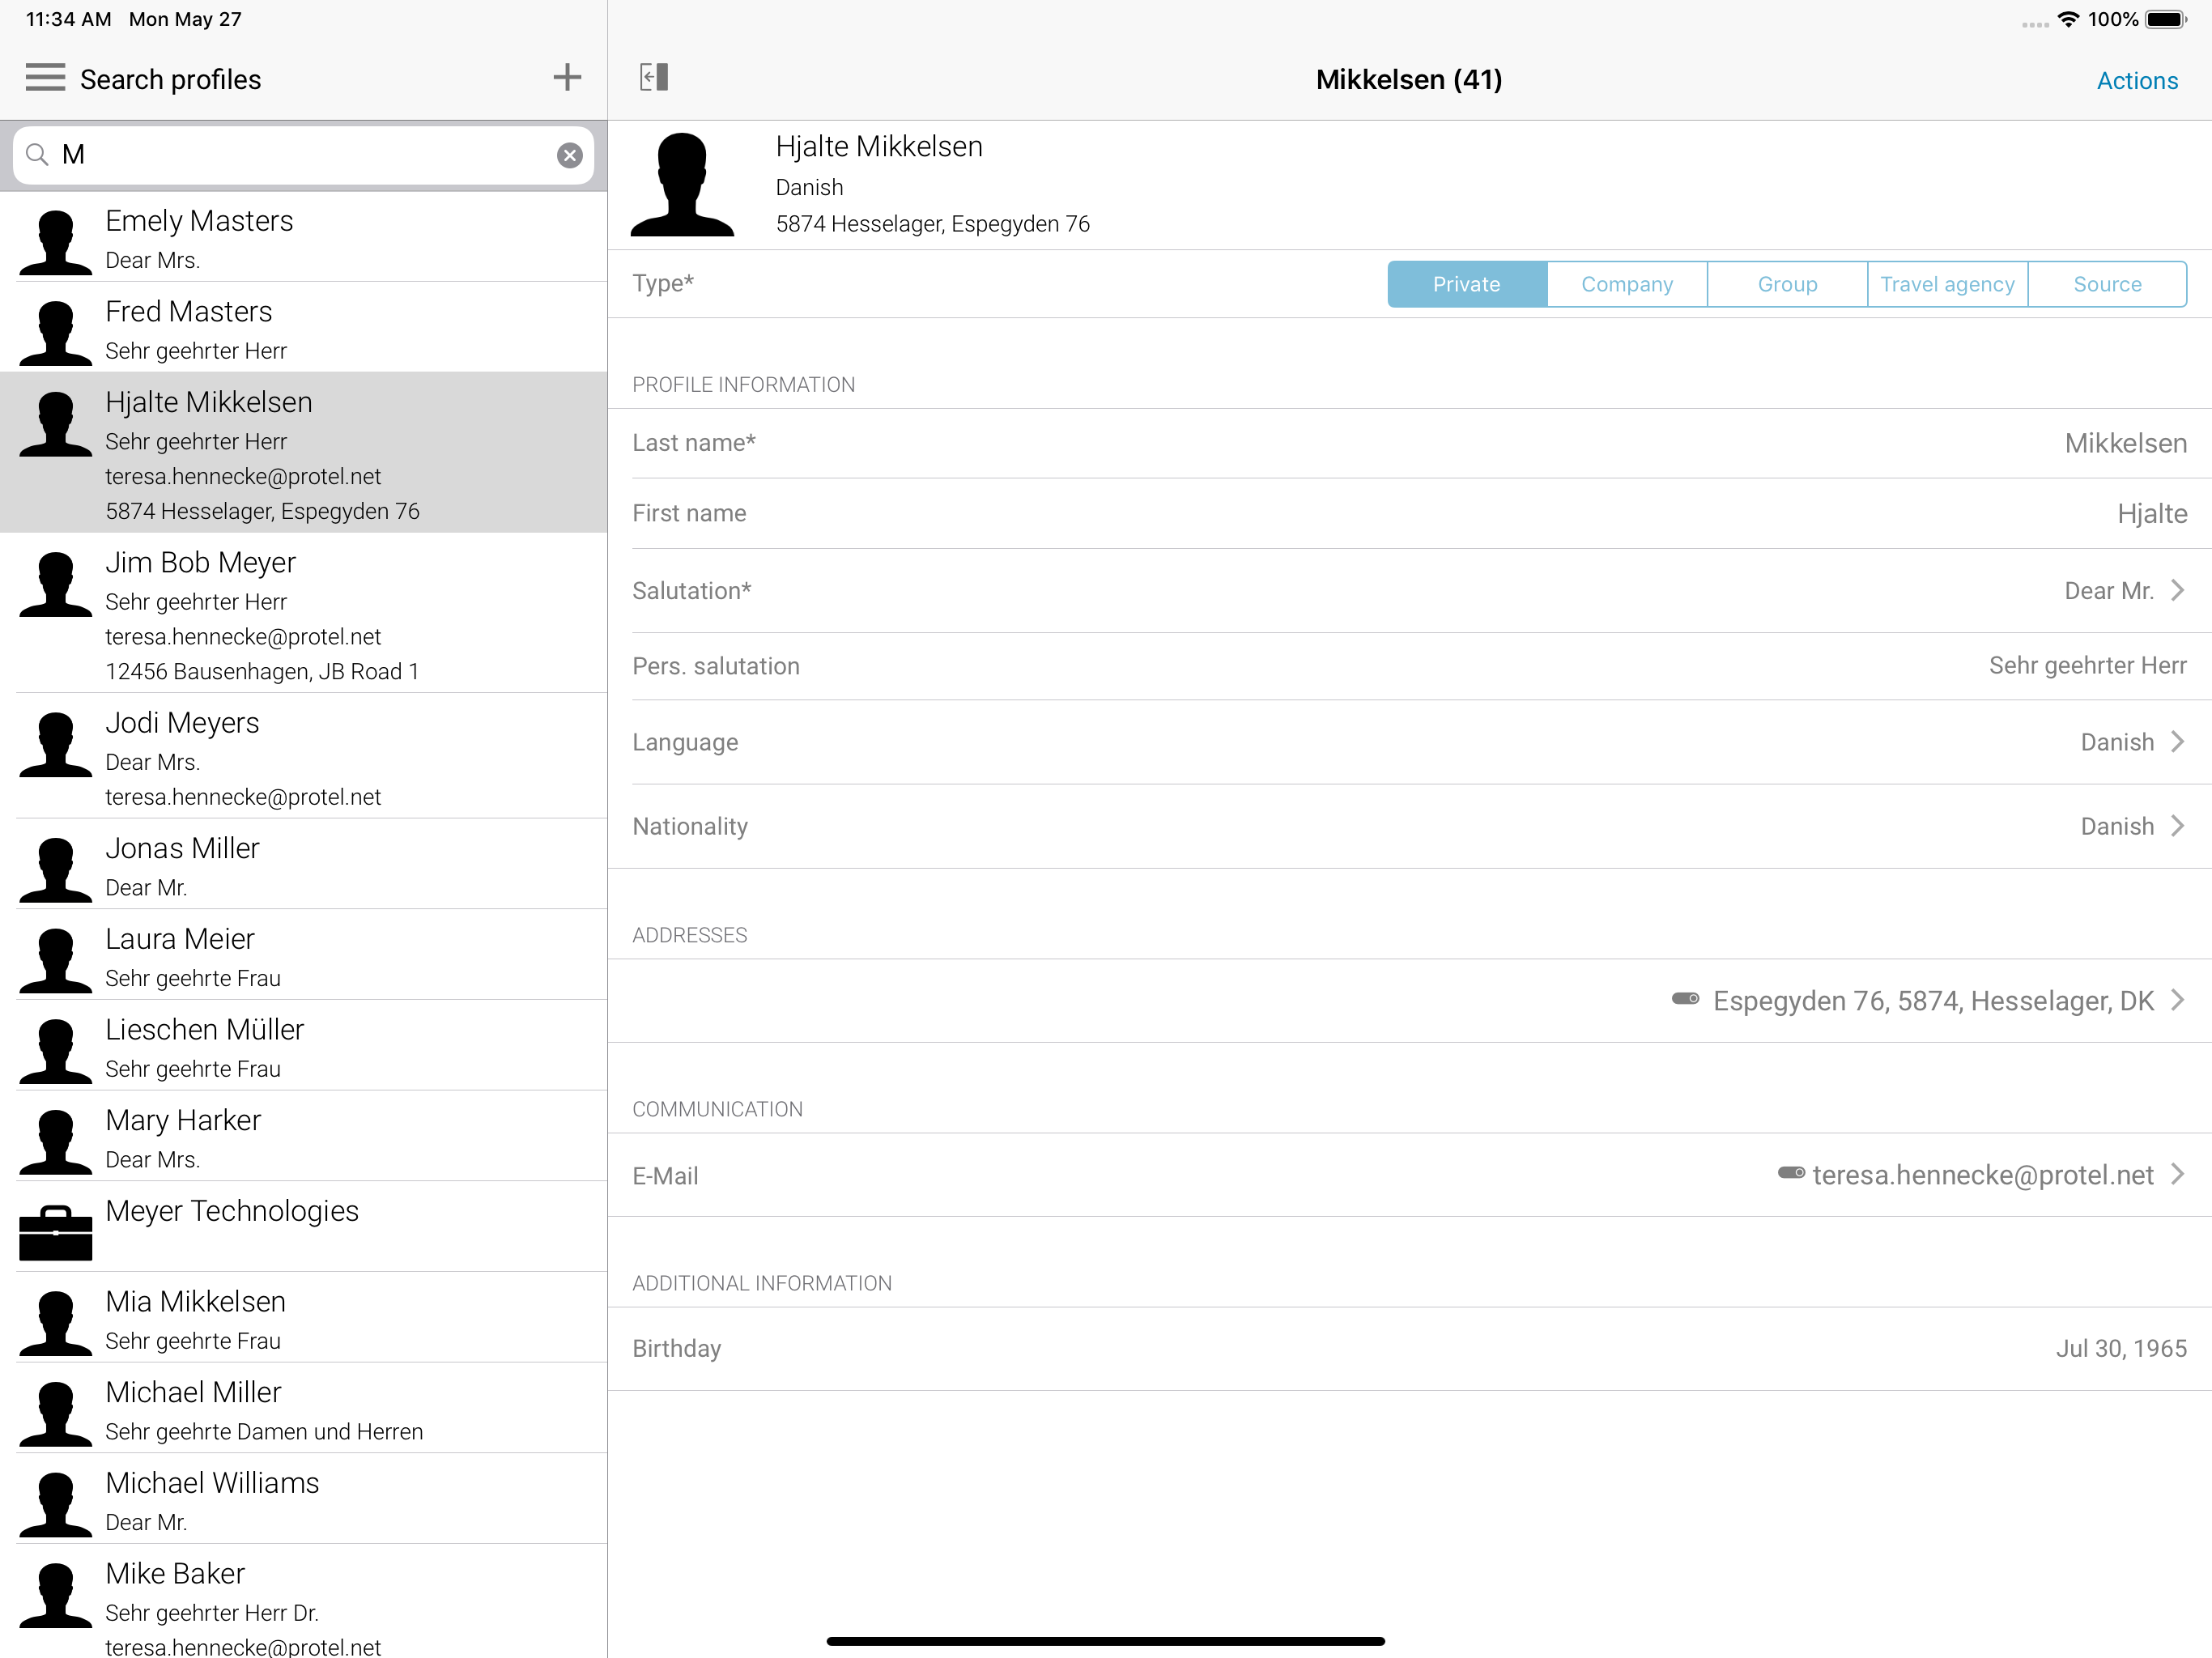Tap the plus icon to add profile
Viewport: 2212px width, 1658px height.
point(567,78)
